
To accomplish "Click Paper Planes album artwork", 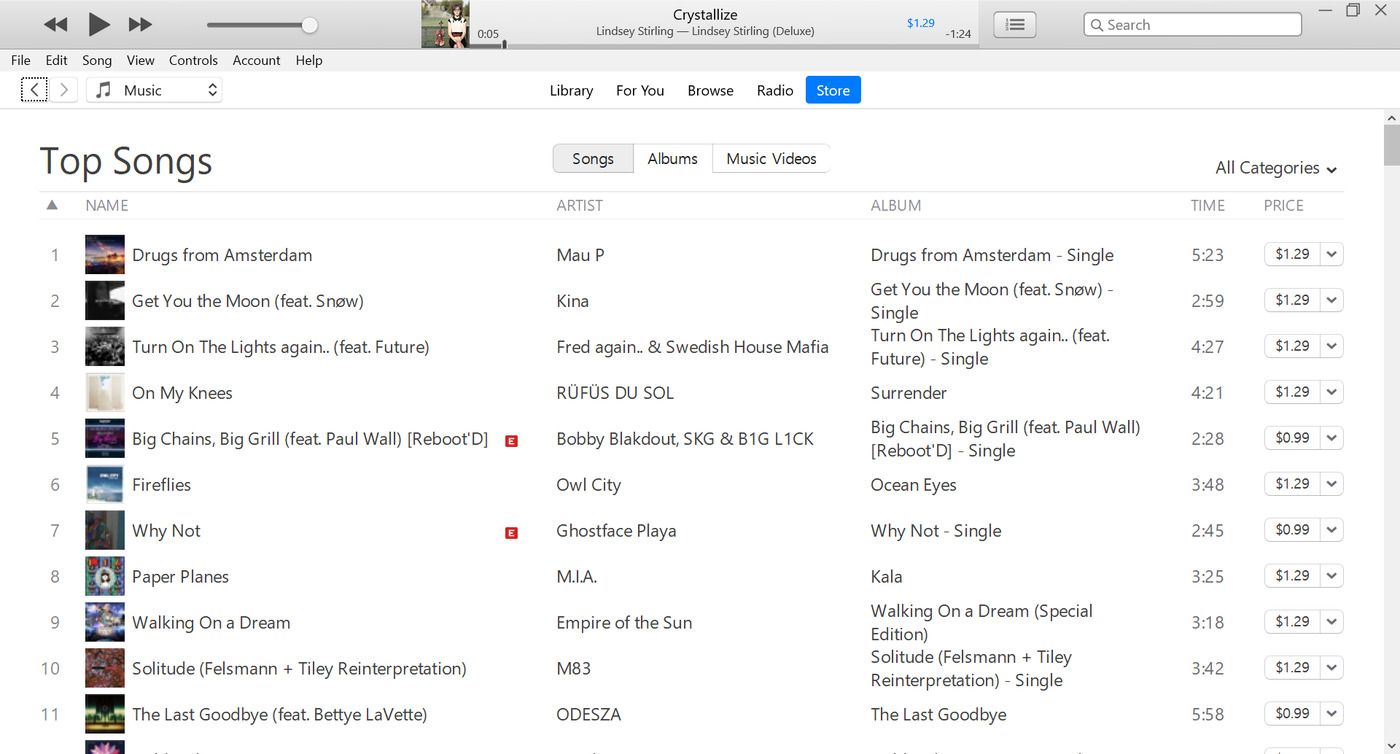I will (x=105, y=577).
